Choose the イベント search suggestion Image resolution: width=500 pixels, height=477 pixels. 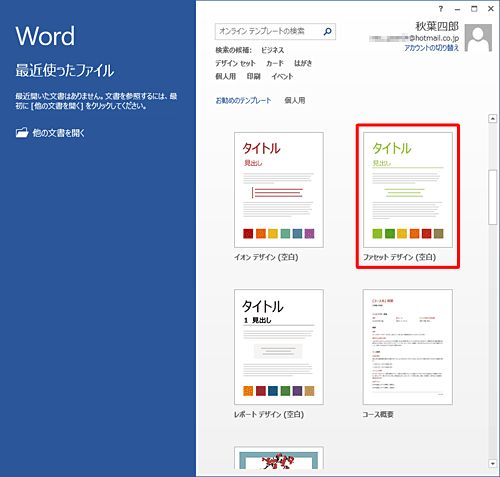282,77
